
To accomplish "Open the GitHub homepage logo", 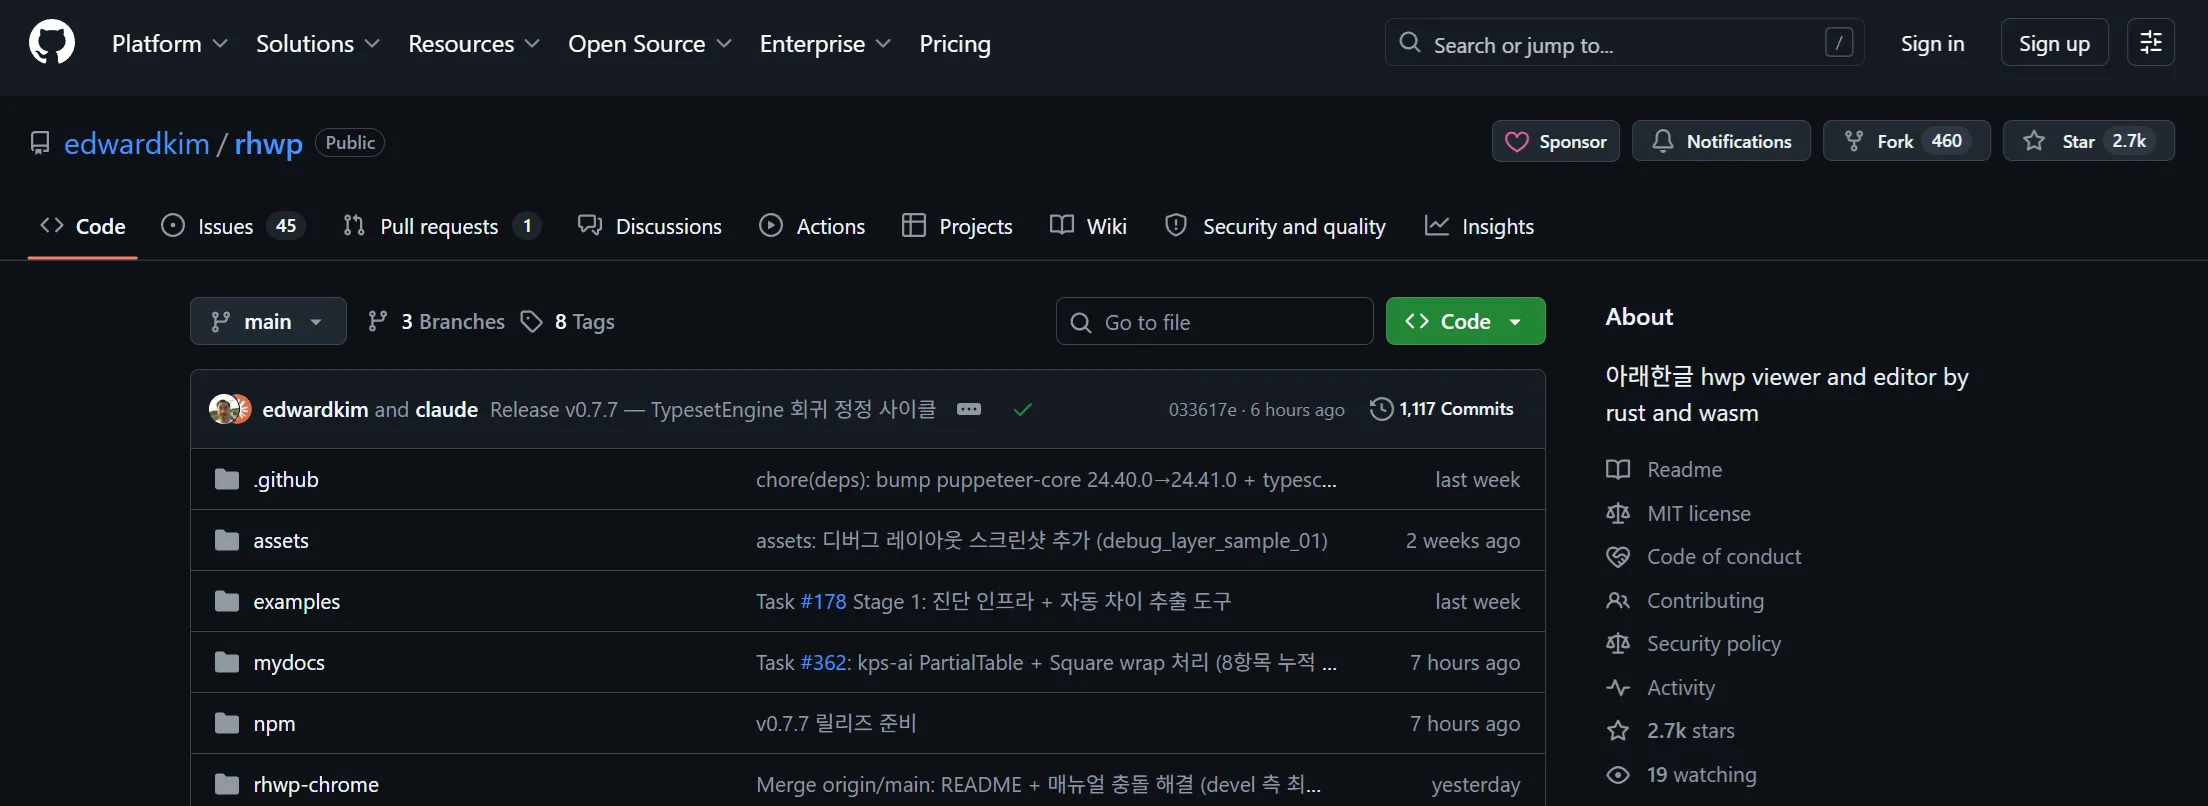I will click(x=52, y=43).
